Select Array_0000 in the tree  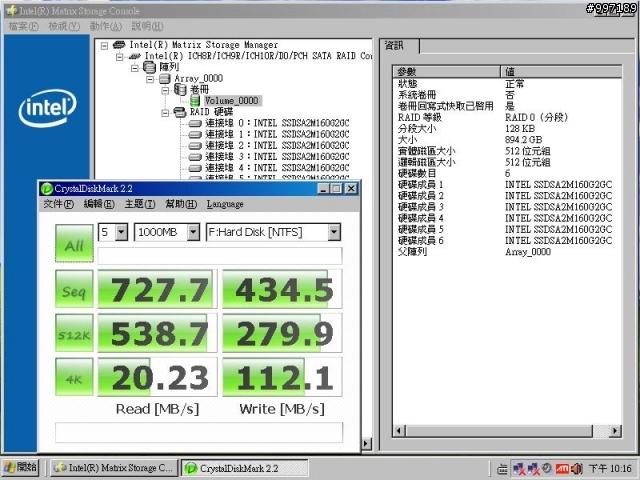coord(198,78)
